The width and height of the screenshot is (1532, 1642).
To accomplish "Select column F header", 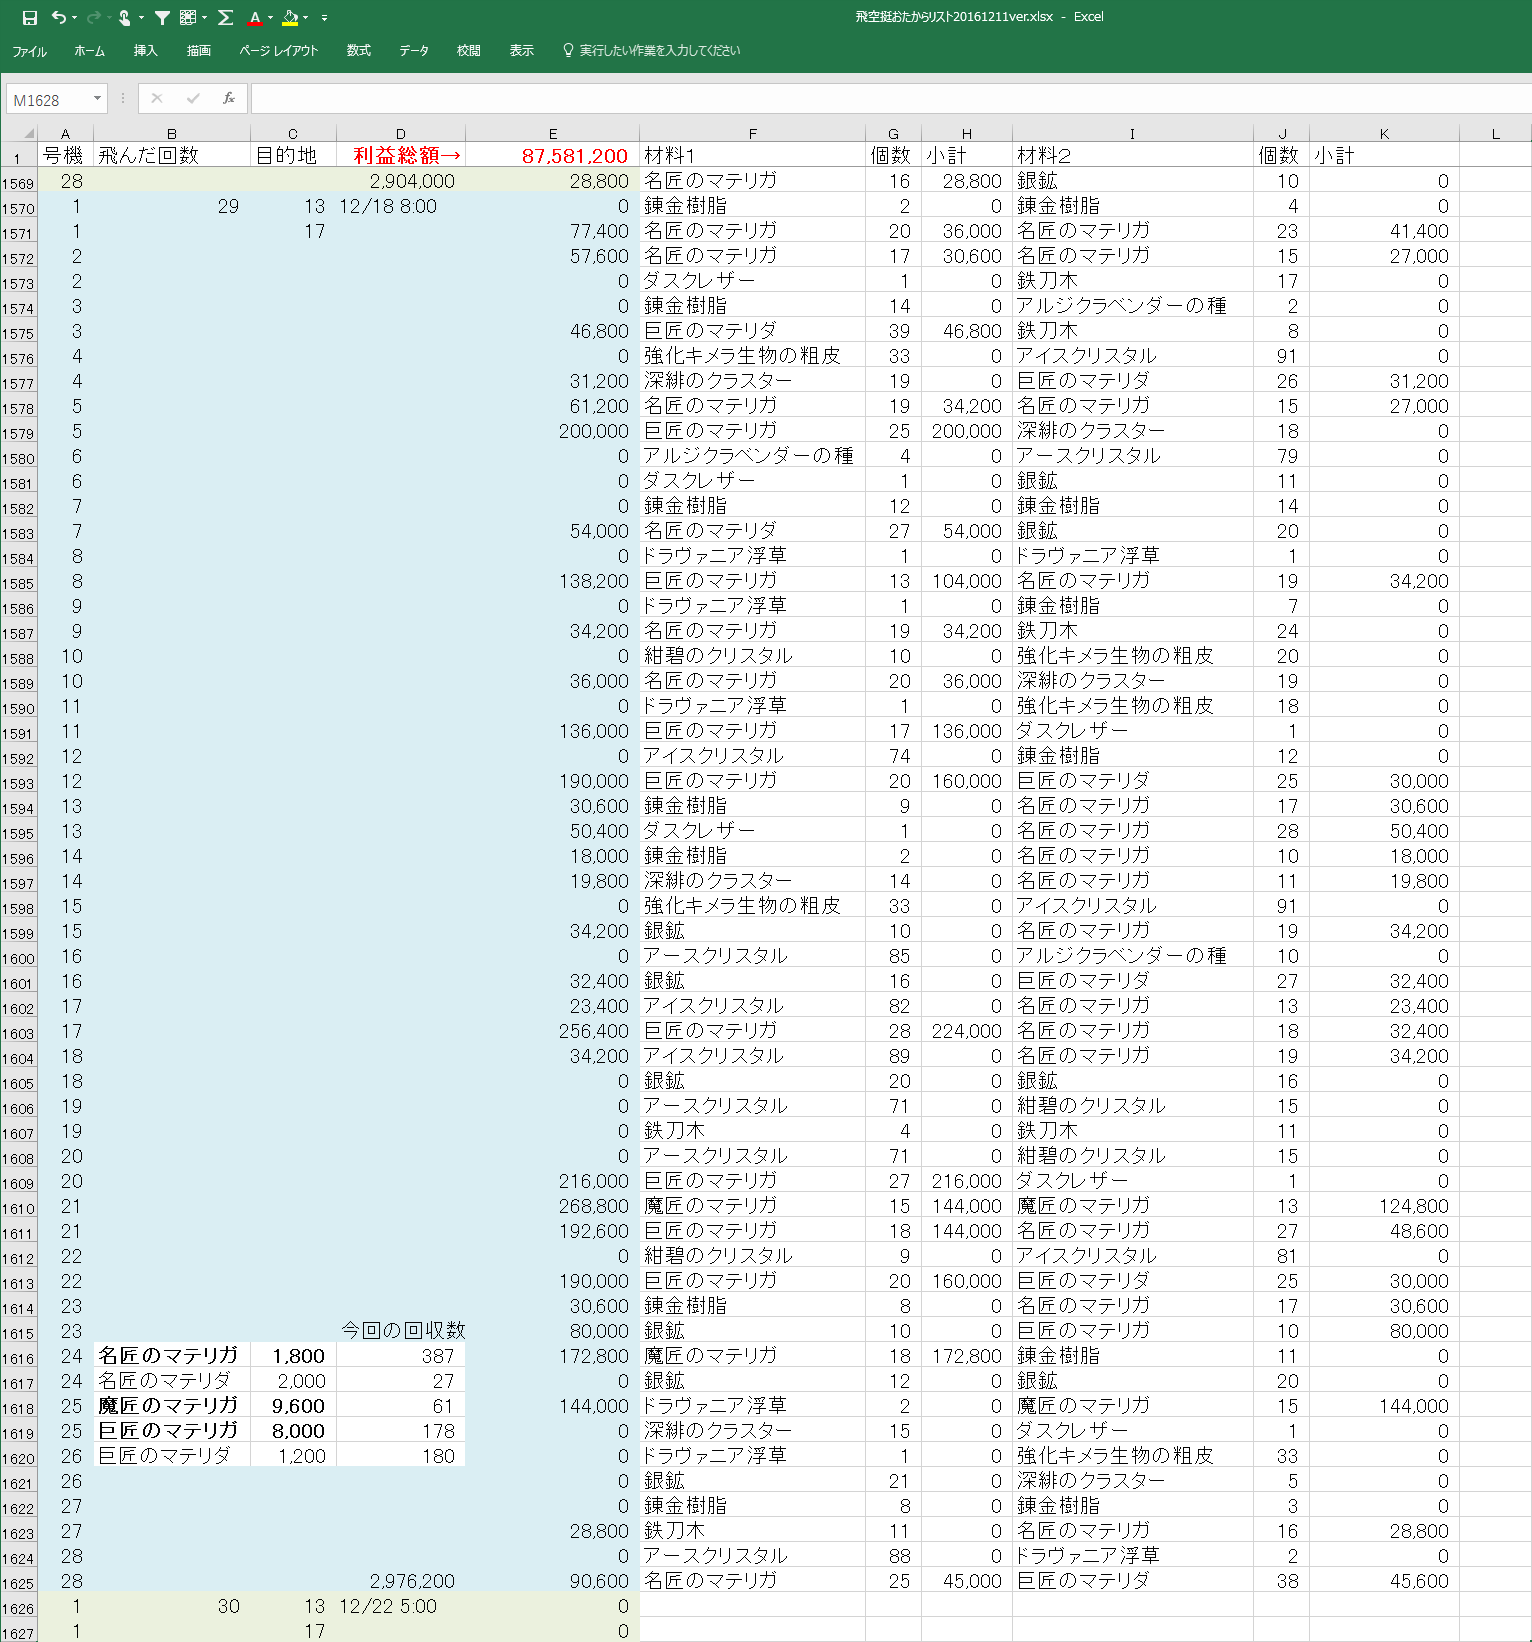I will tap(752, 134).
